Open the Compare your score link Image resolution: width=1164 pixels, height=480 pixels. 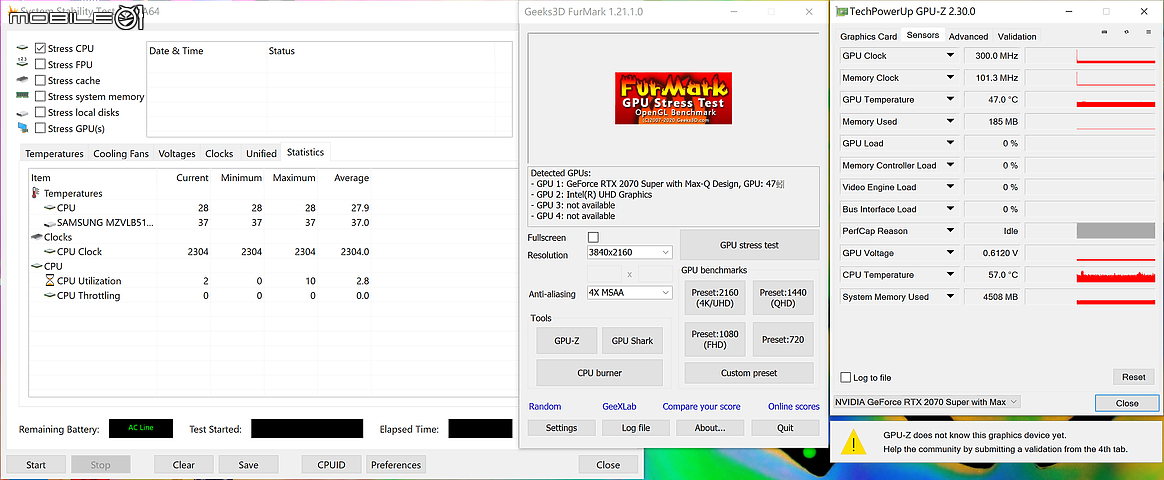[x=701, y=407]
